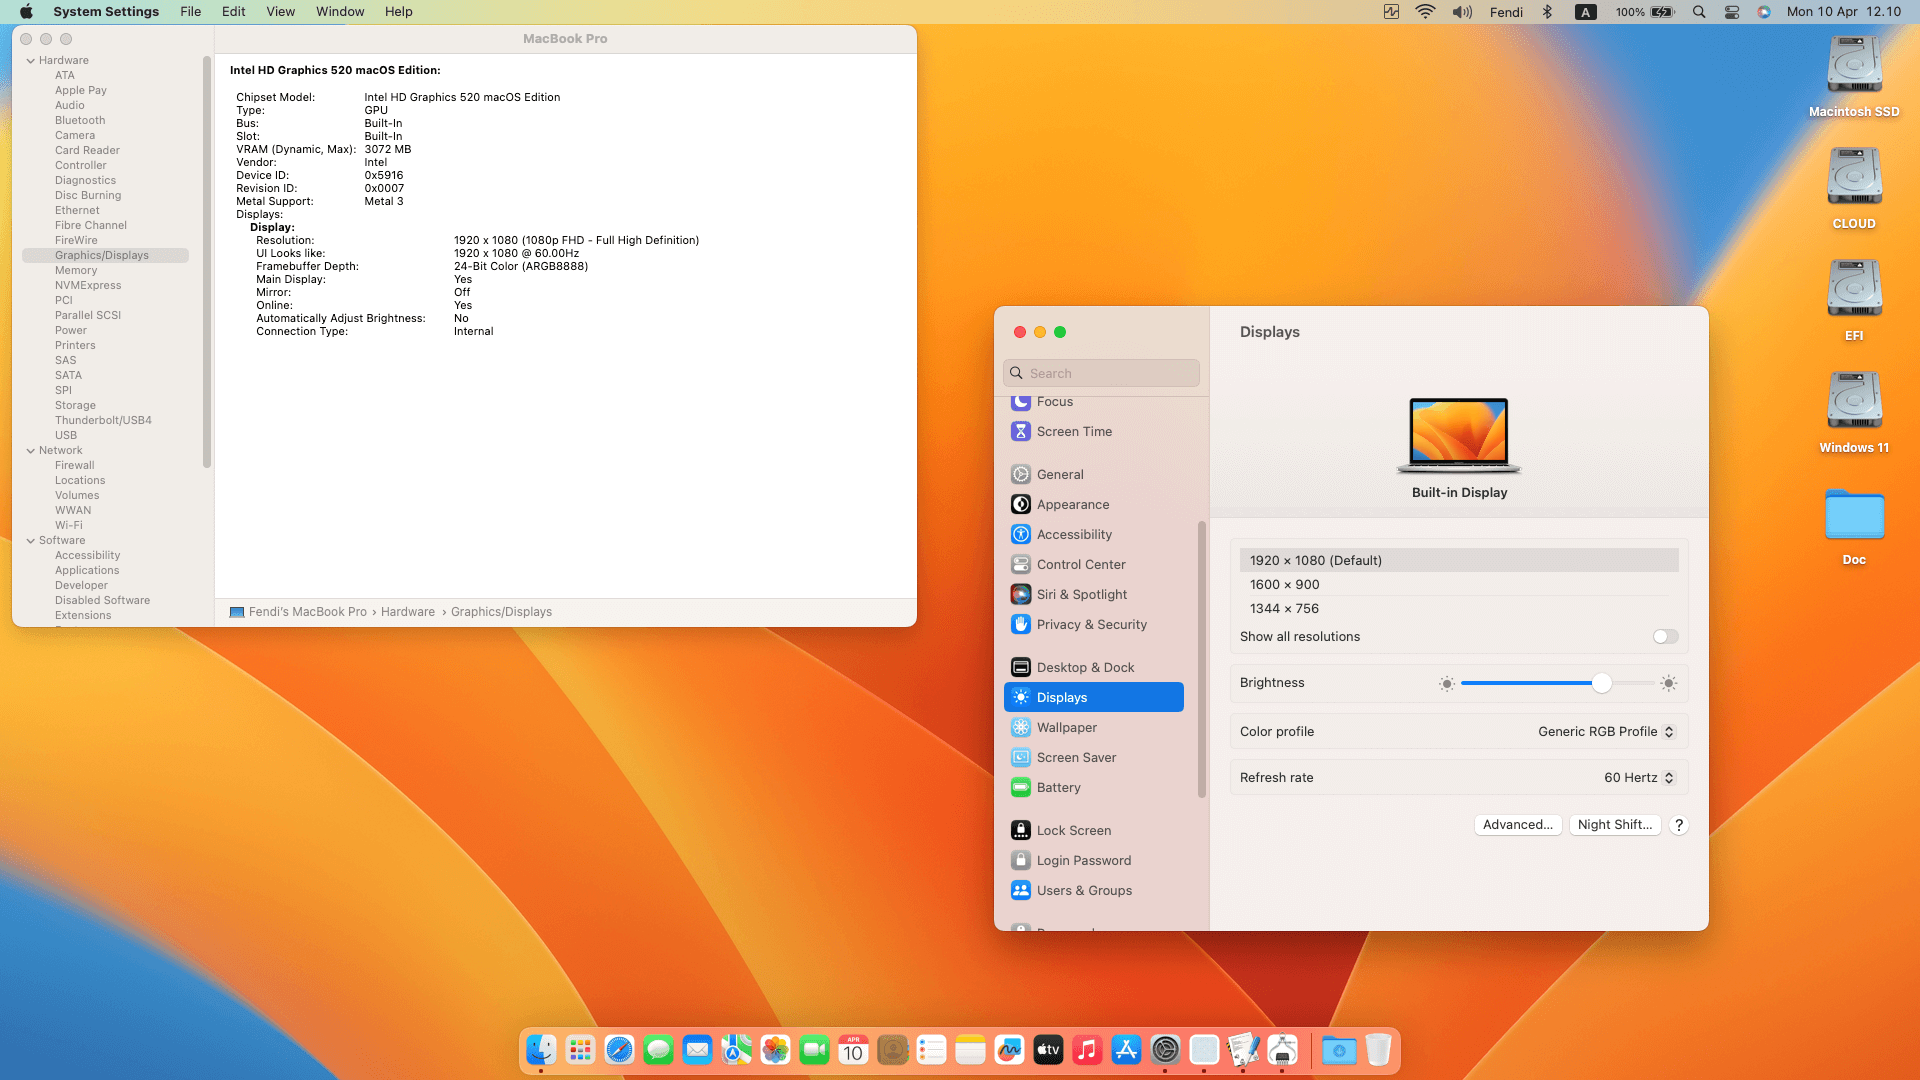Open Screen Saver settings
Screen dimensions: 1920x1080
click(x=1093, y=758)
